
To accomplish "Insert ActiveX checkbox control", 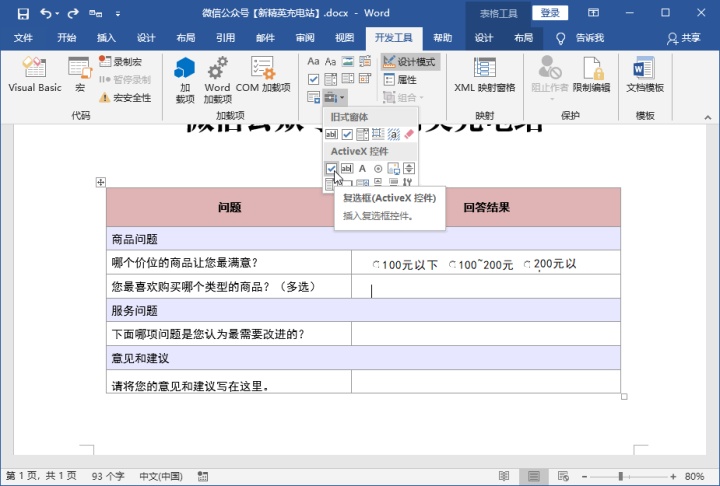I will [x=331, y=169].
